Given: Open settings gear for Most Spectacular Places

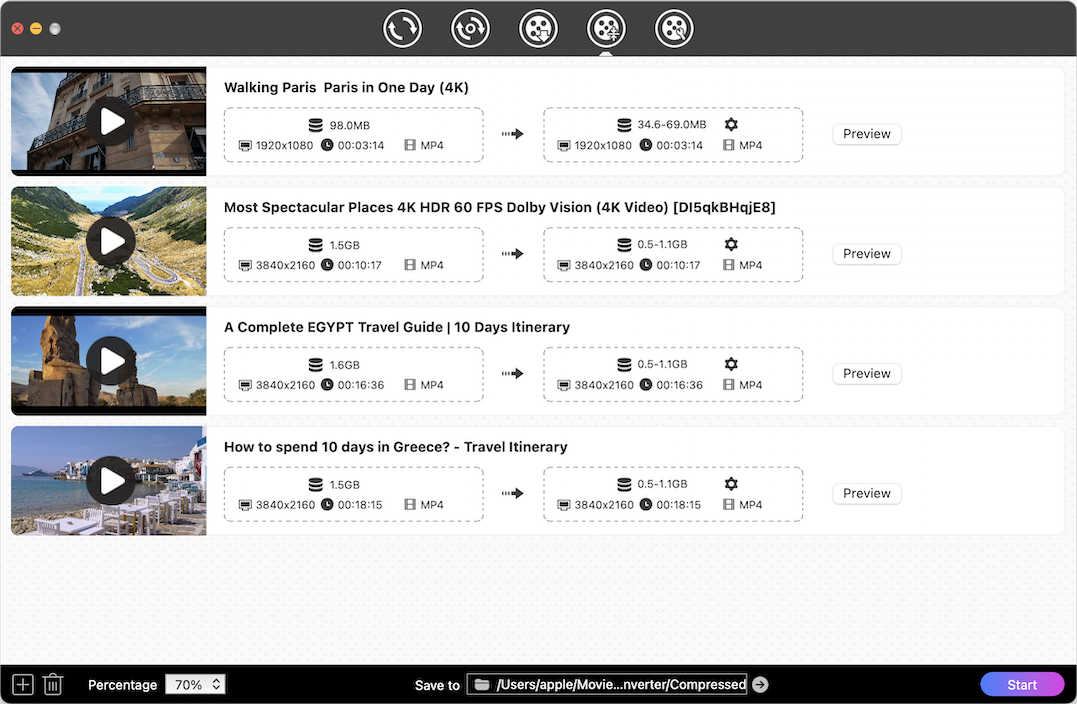Looking at the screenshot, I should click(x=731, y=244).
